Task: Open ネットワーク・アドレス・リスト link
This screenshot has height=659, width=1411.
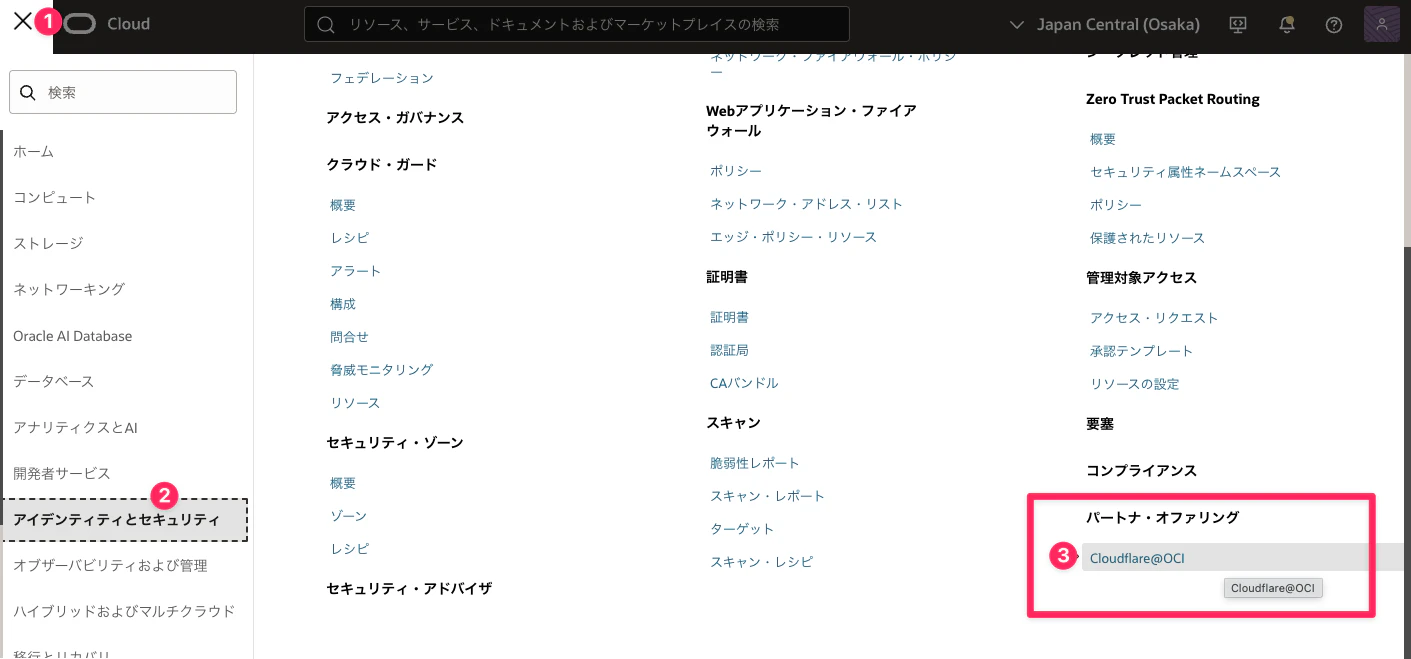Action: (x=806, y=204)
